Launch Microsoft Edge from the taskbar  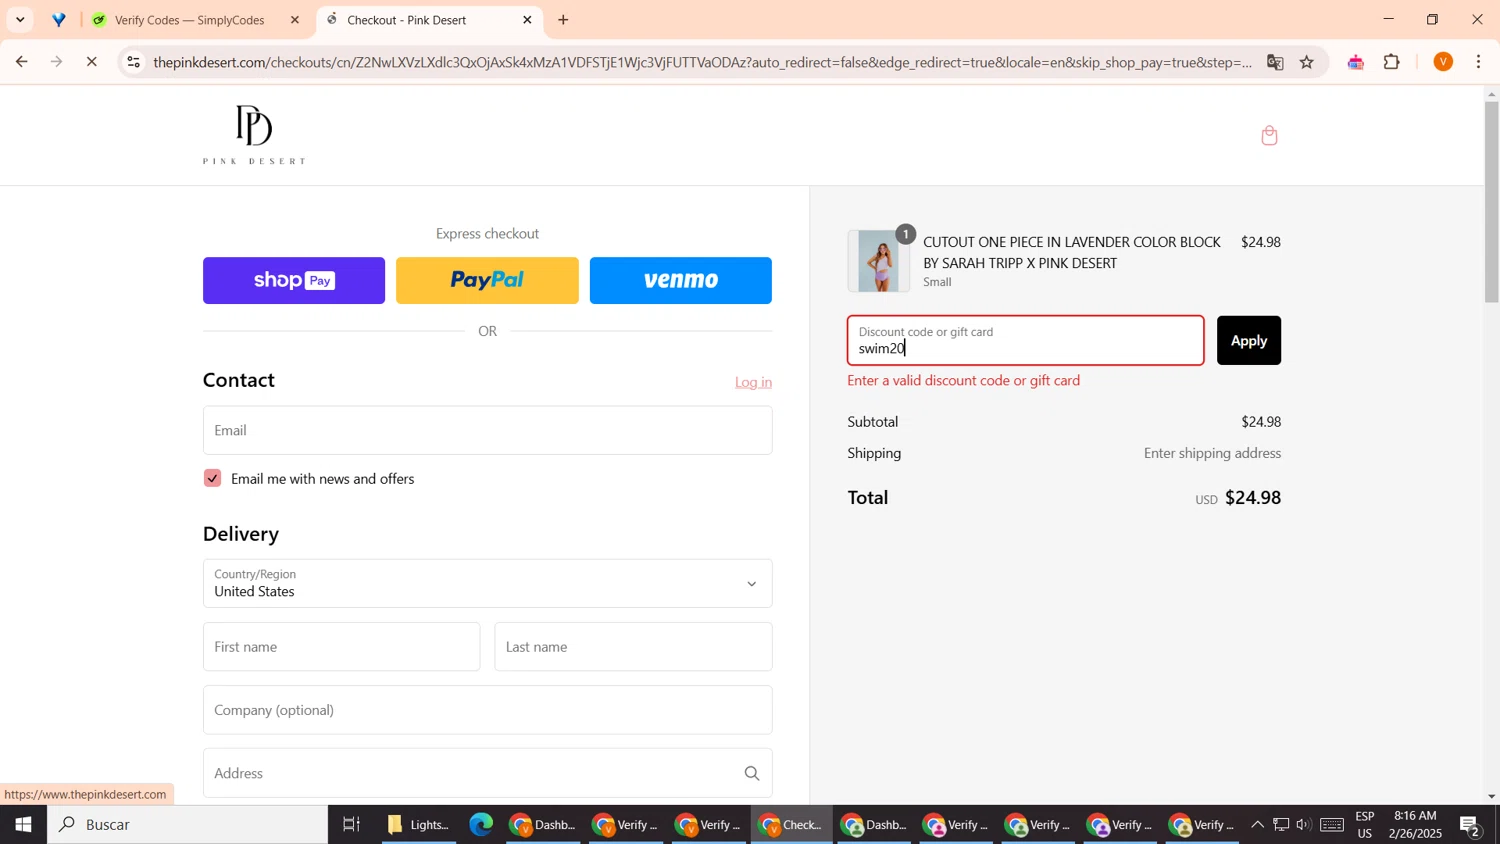pyautogui.click(x=481, y=825)
